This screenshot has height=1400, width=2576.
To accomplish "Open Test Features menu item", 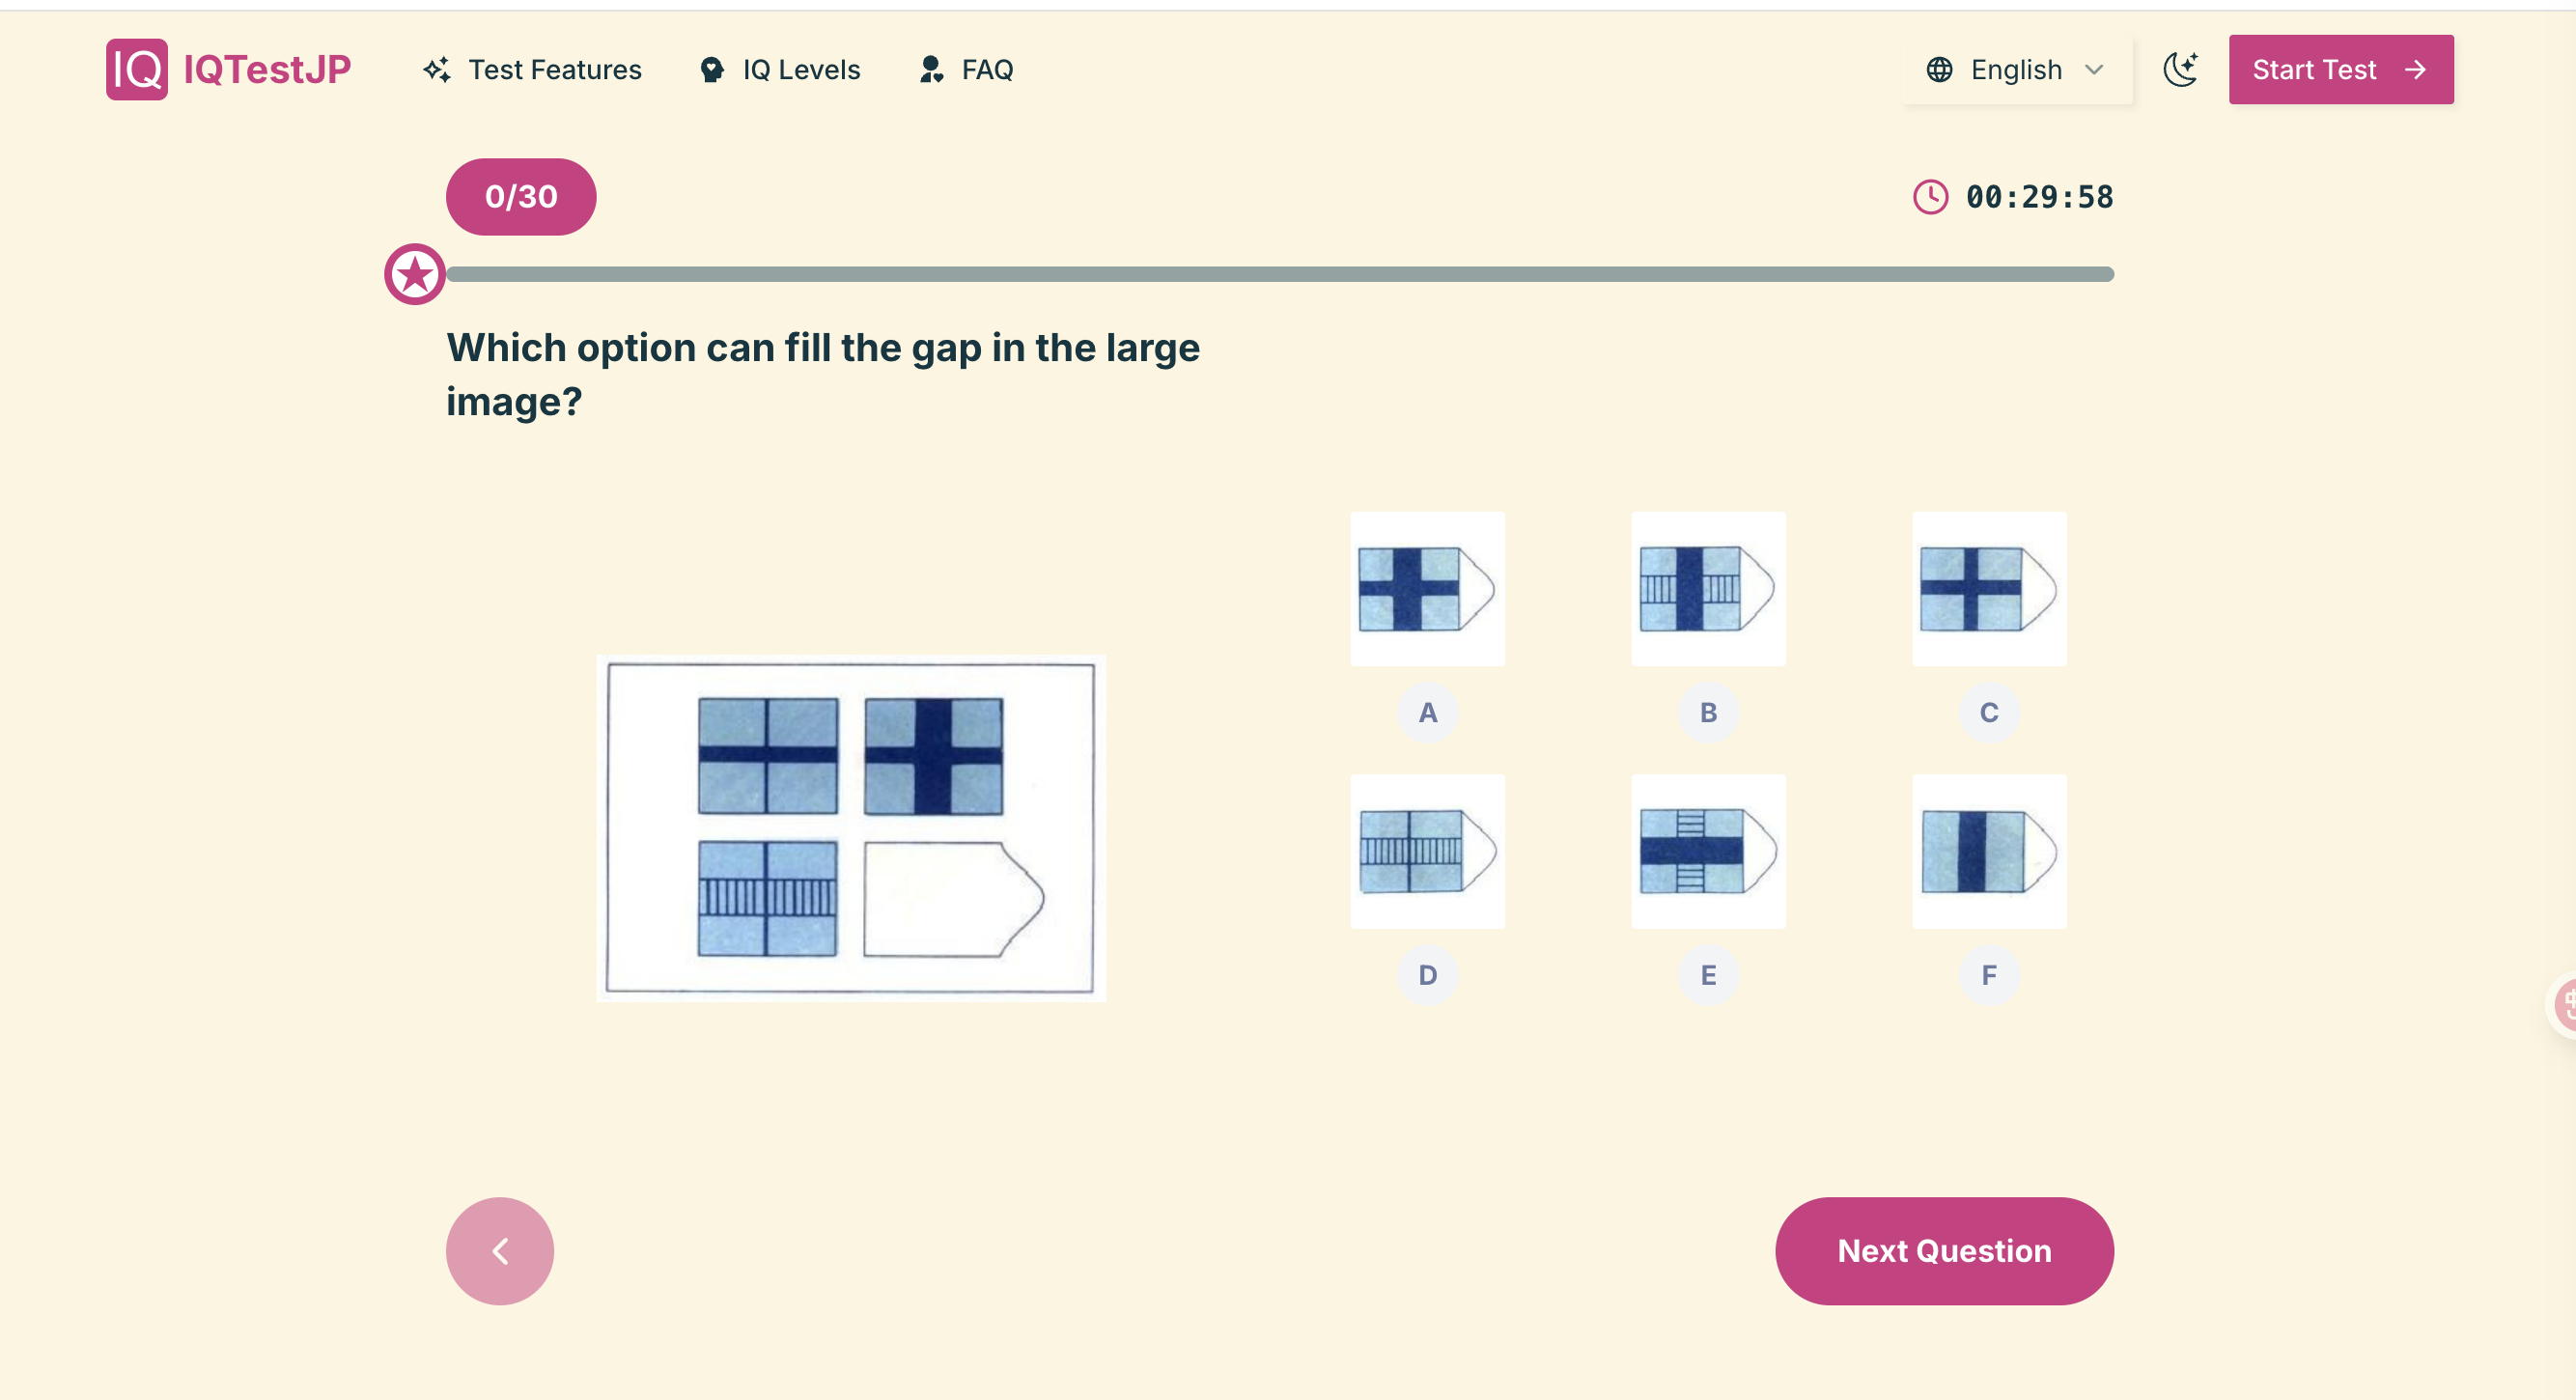I will coord(533,69).
